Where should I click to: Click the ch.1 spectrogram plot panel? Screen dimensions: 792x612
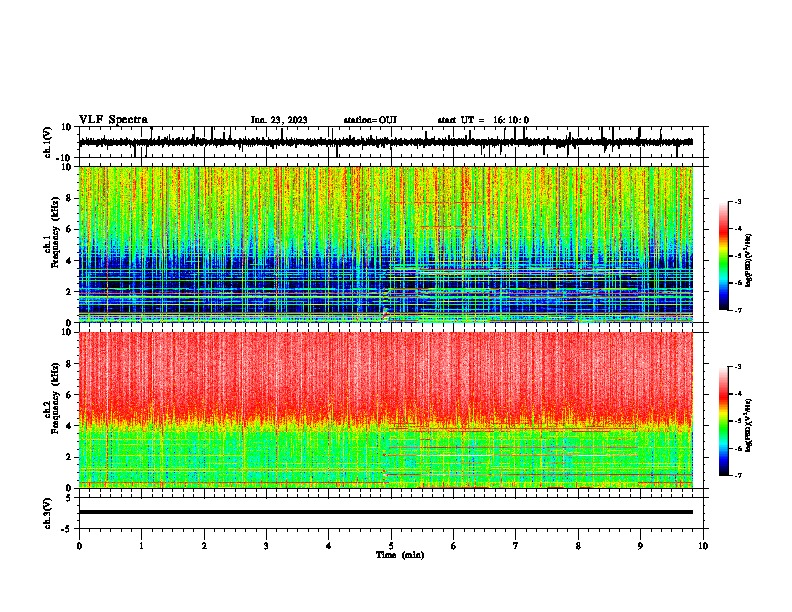(386, 244)
